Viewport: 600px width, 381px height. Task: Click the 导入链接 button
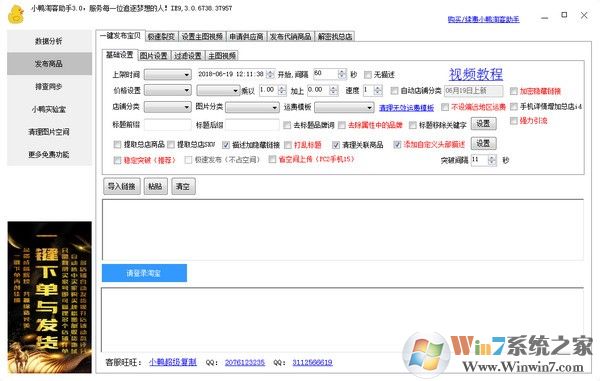pyautogui.click(x=122, y=187)
